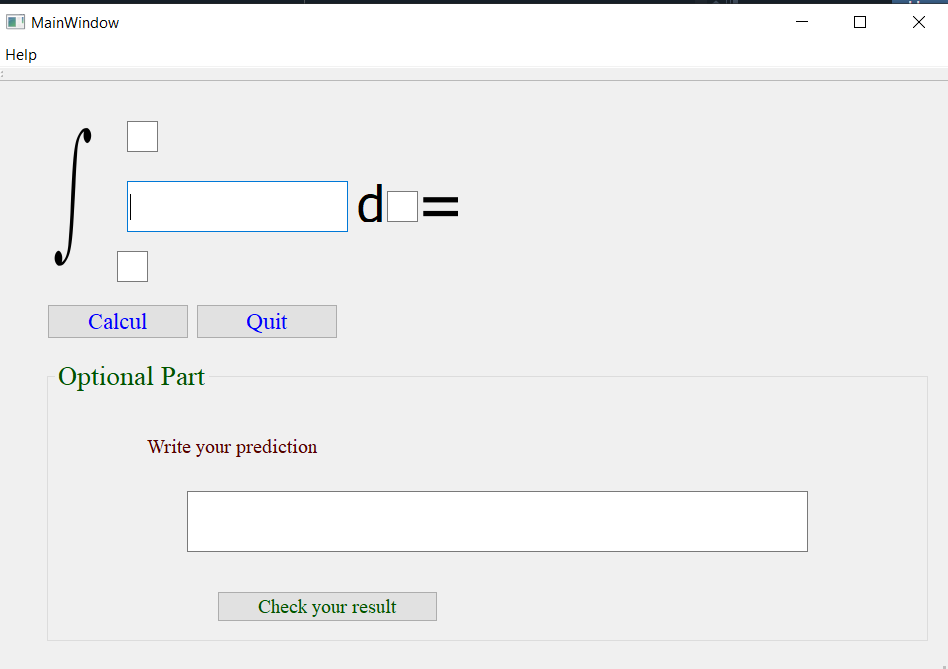Click the lower integration limit box
This screenshot has width=948, height=669.
tap(132, 267)
